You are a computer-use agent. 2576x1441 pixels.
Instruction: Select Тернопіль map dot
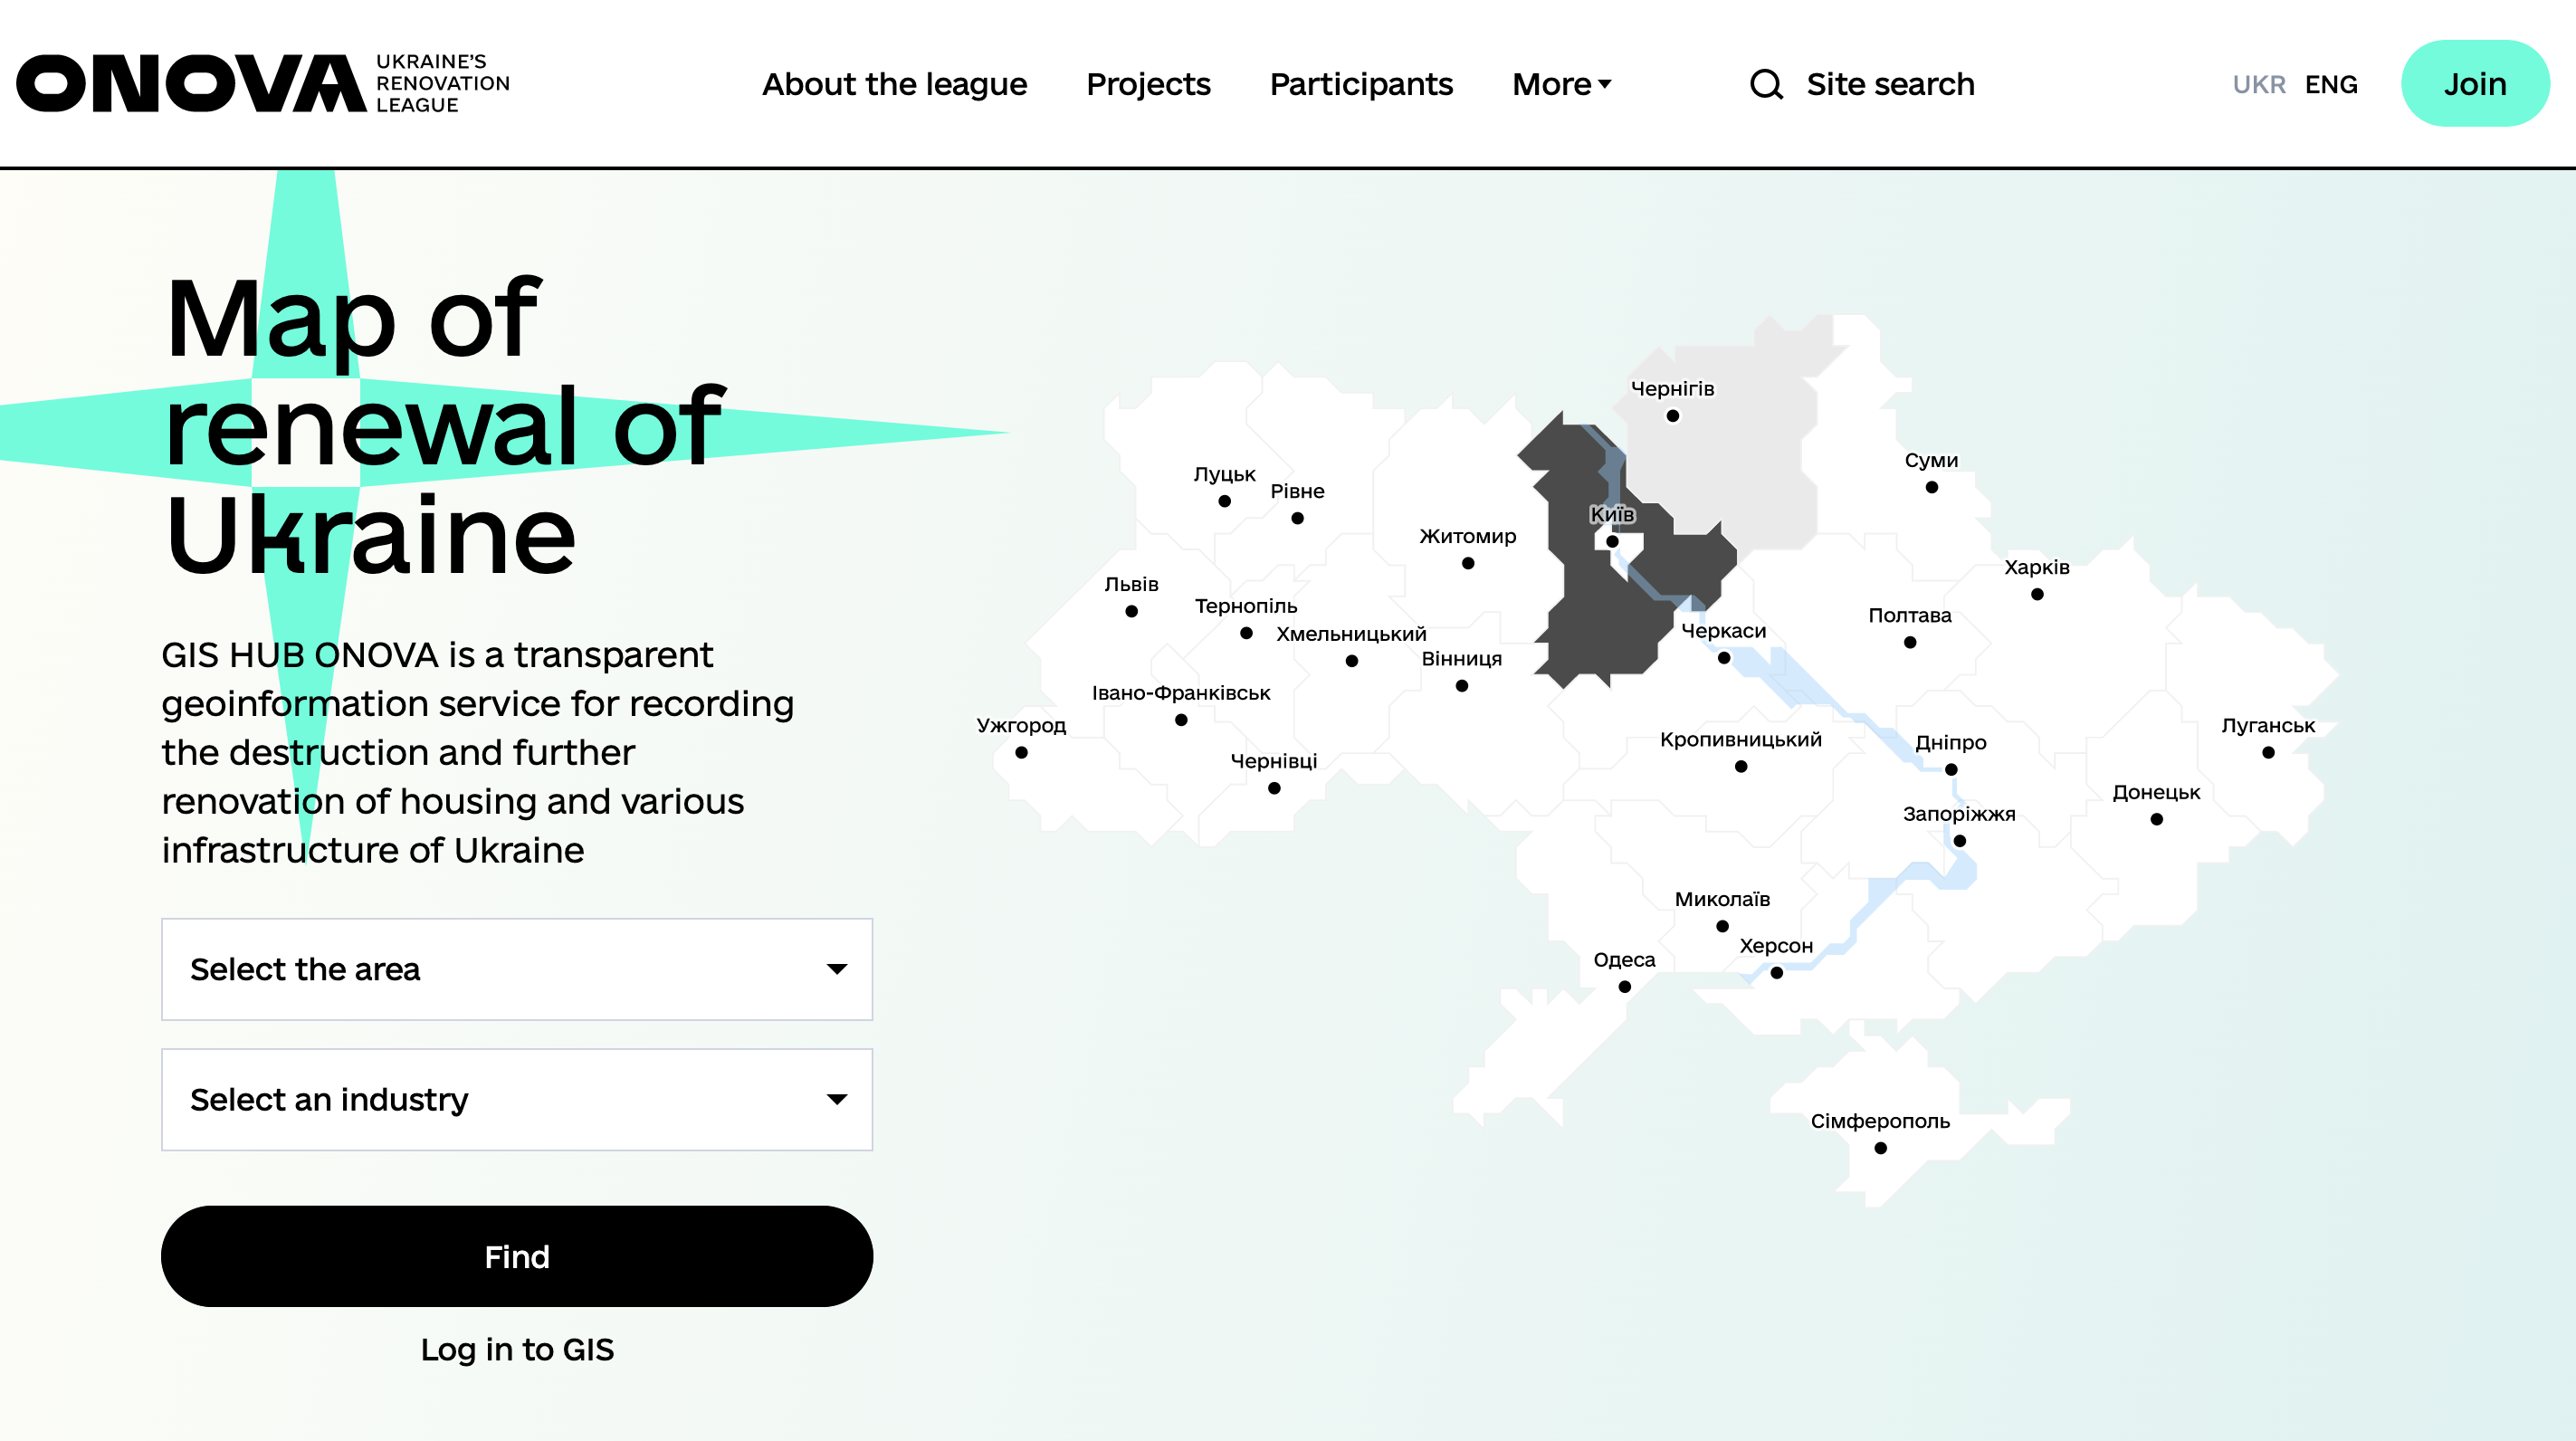click(1246, 633)
